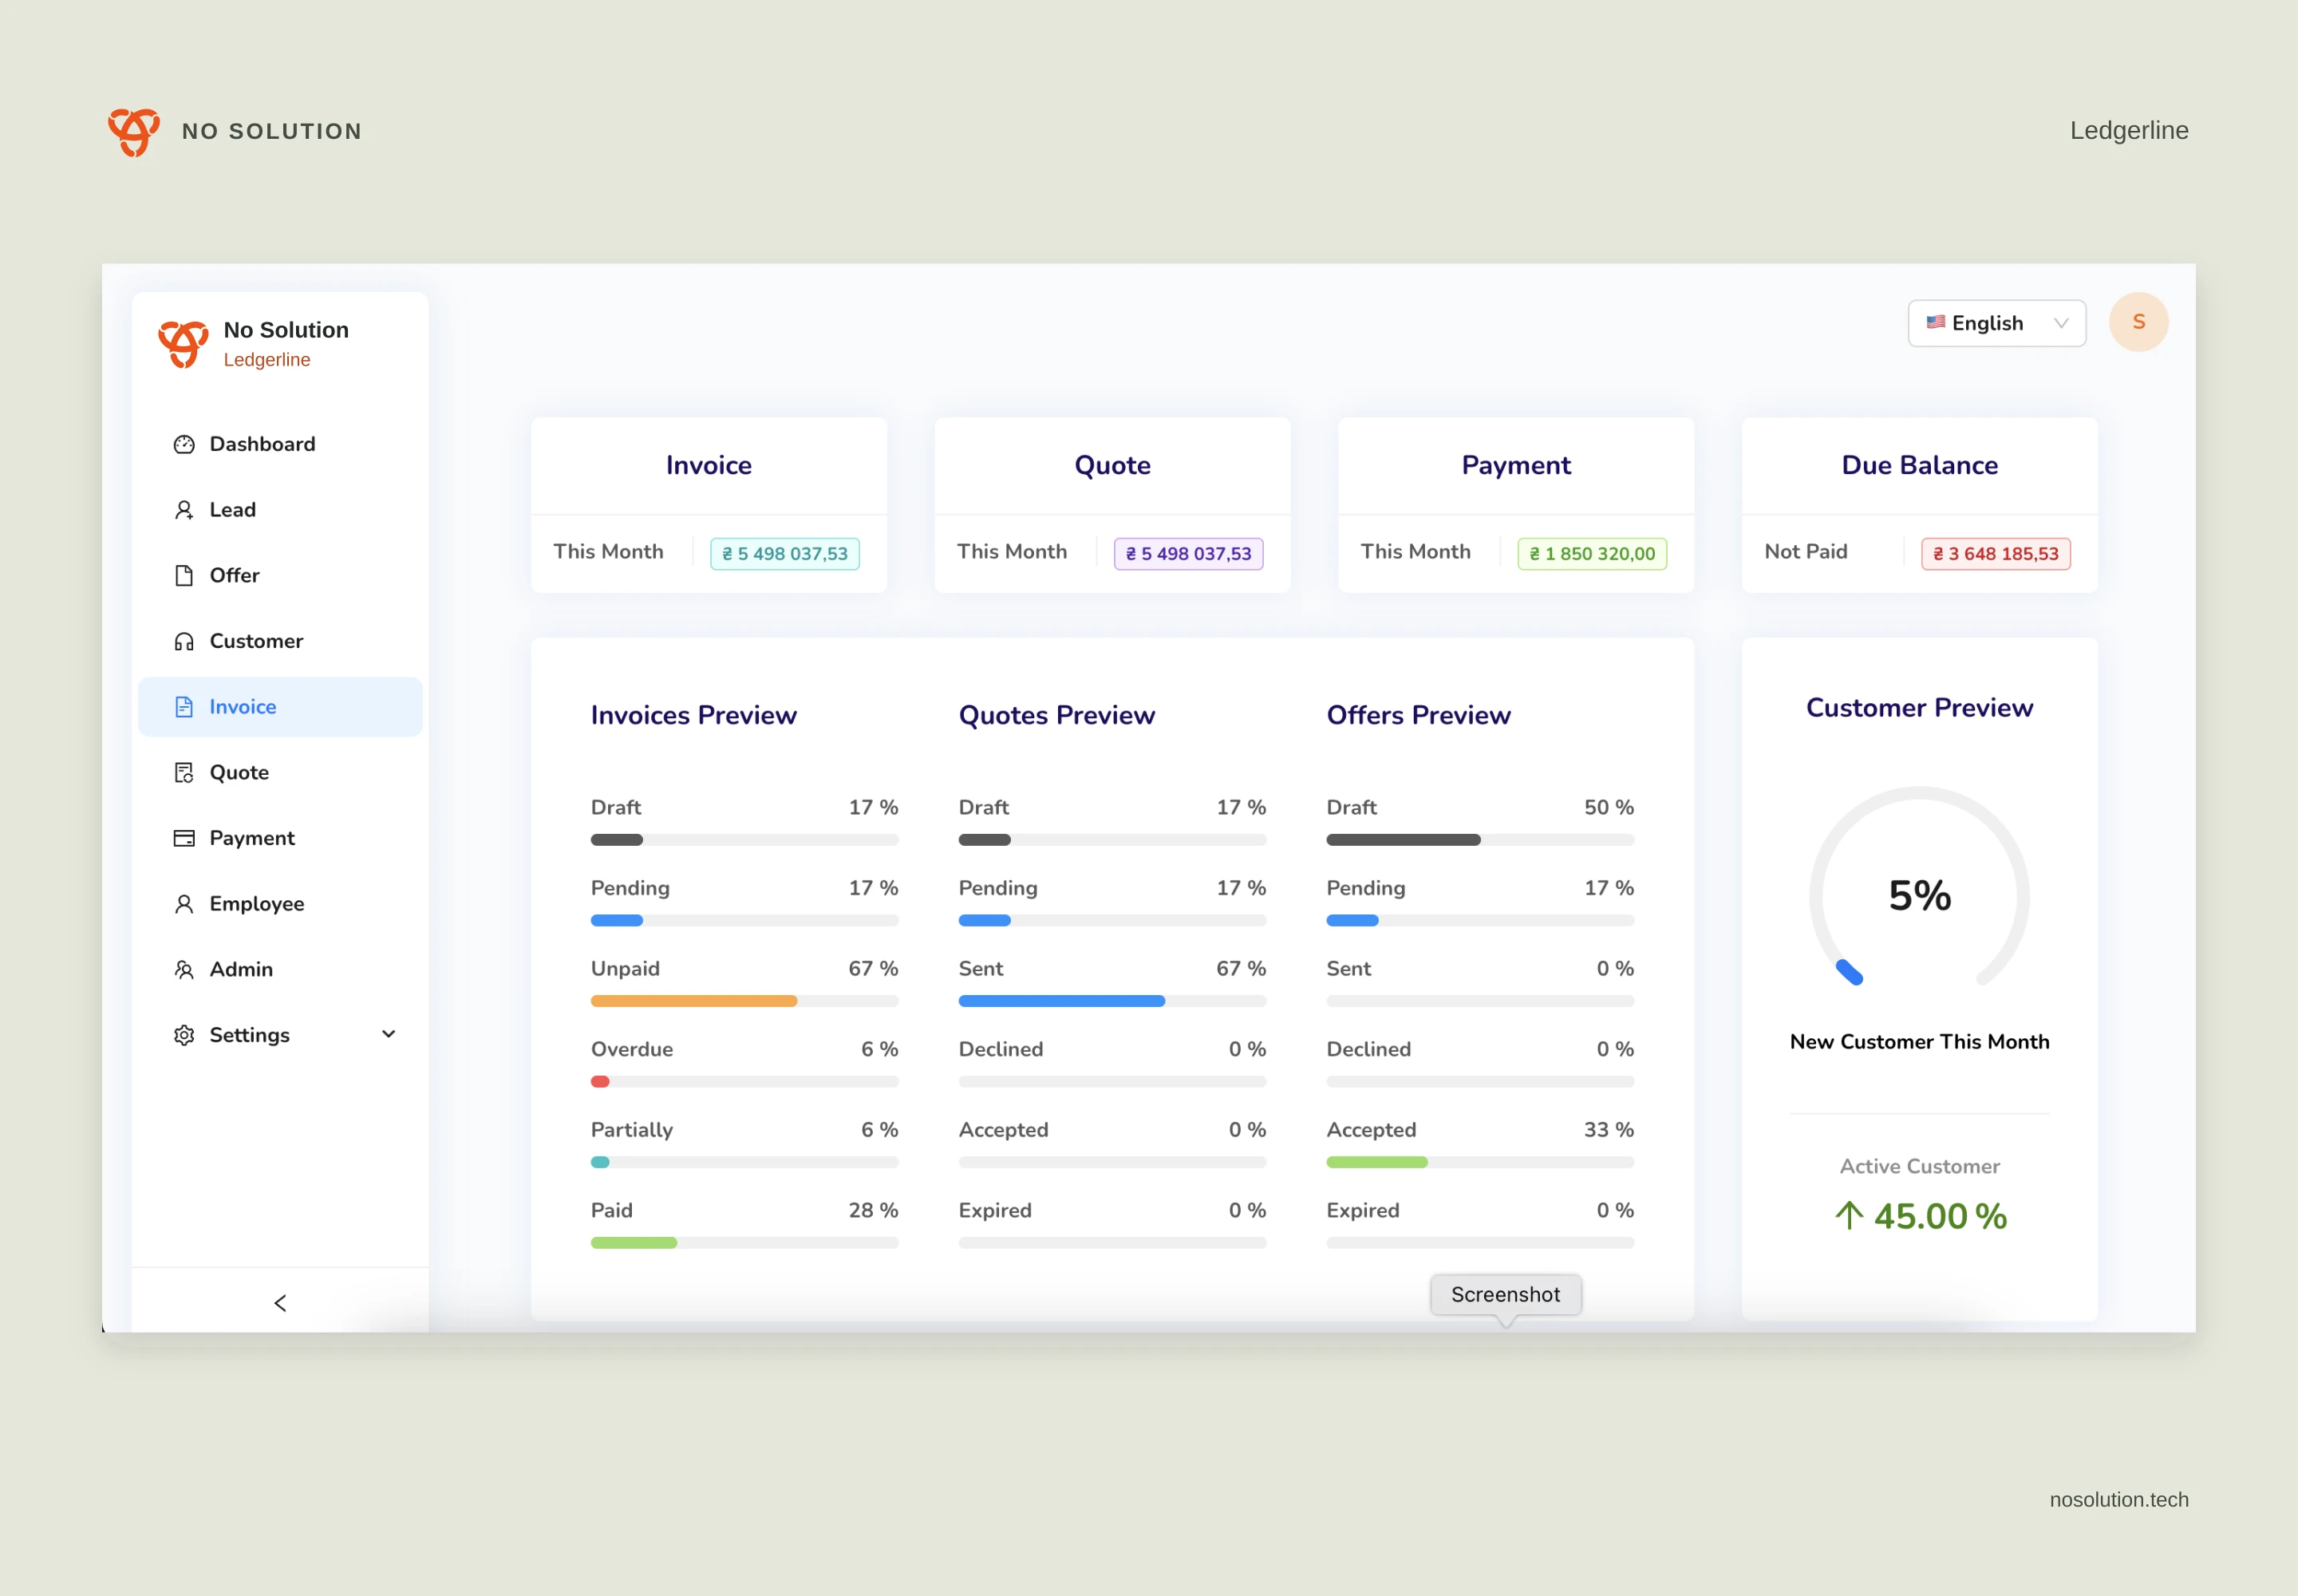Click the invoice amount tag 5 498 037,53

coord(785,554)
